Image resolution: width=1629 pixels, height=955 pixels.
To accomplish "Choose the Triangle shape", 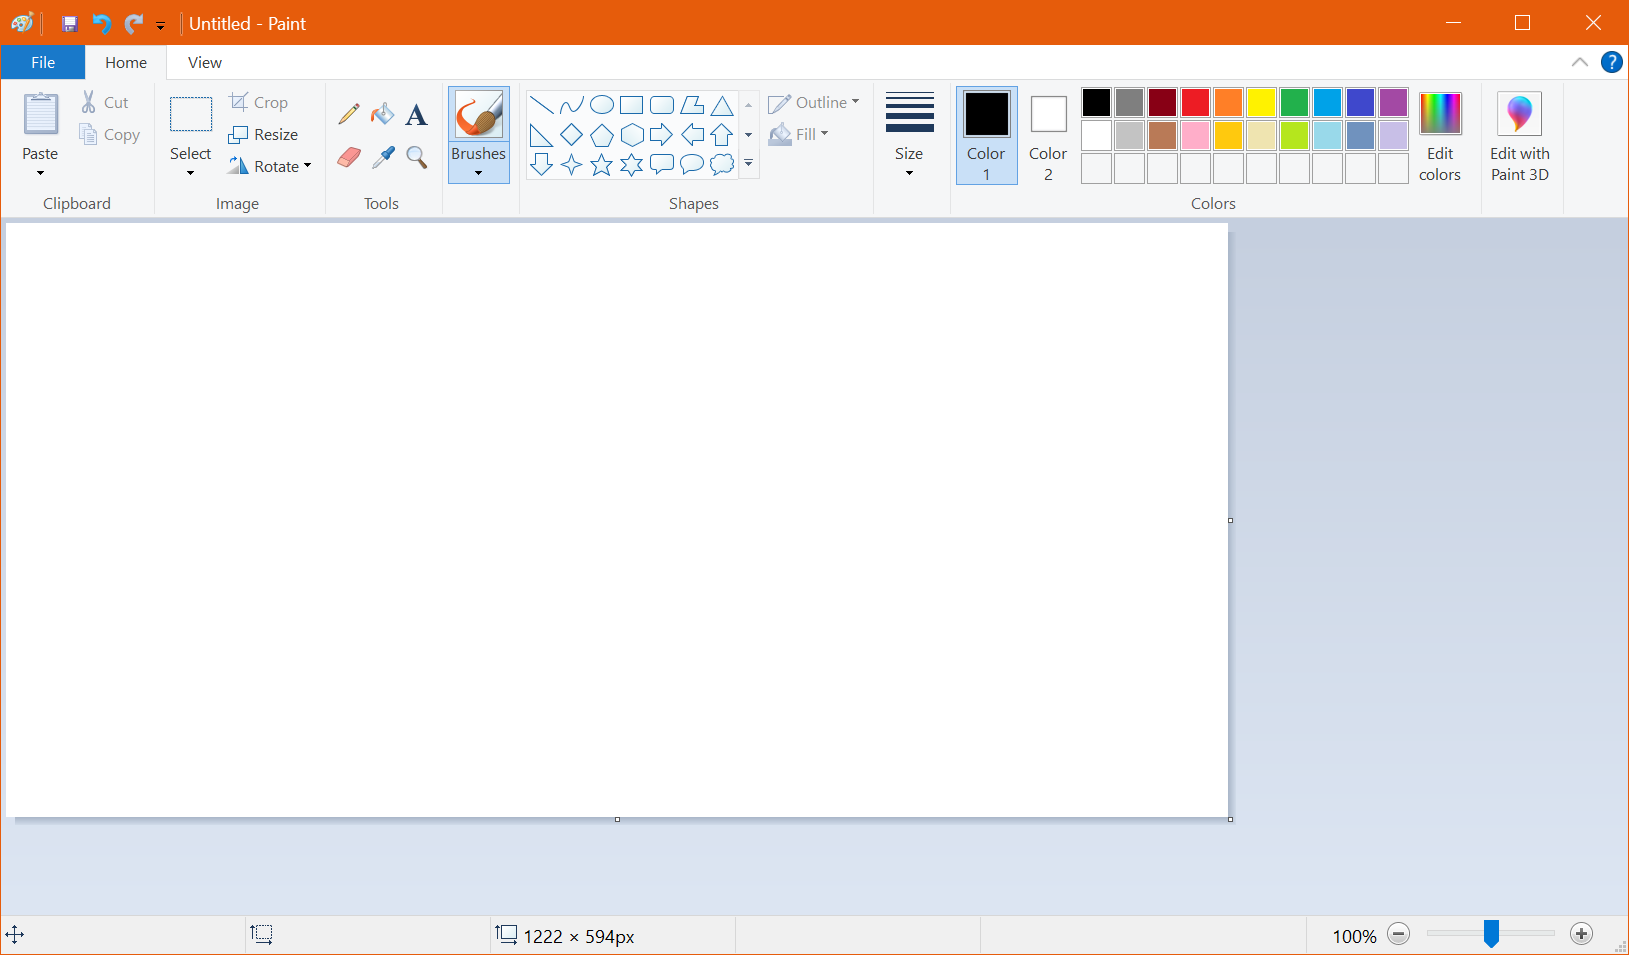I will click(x=722, y=105).
